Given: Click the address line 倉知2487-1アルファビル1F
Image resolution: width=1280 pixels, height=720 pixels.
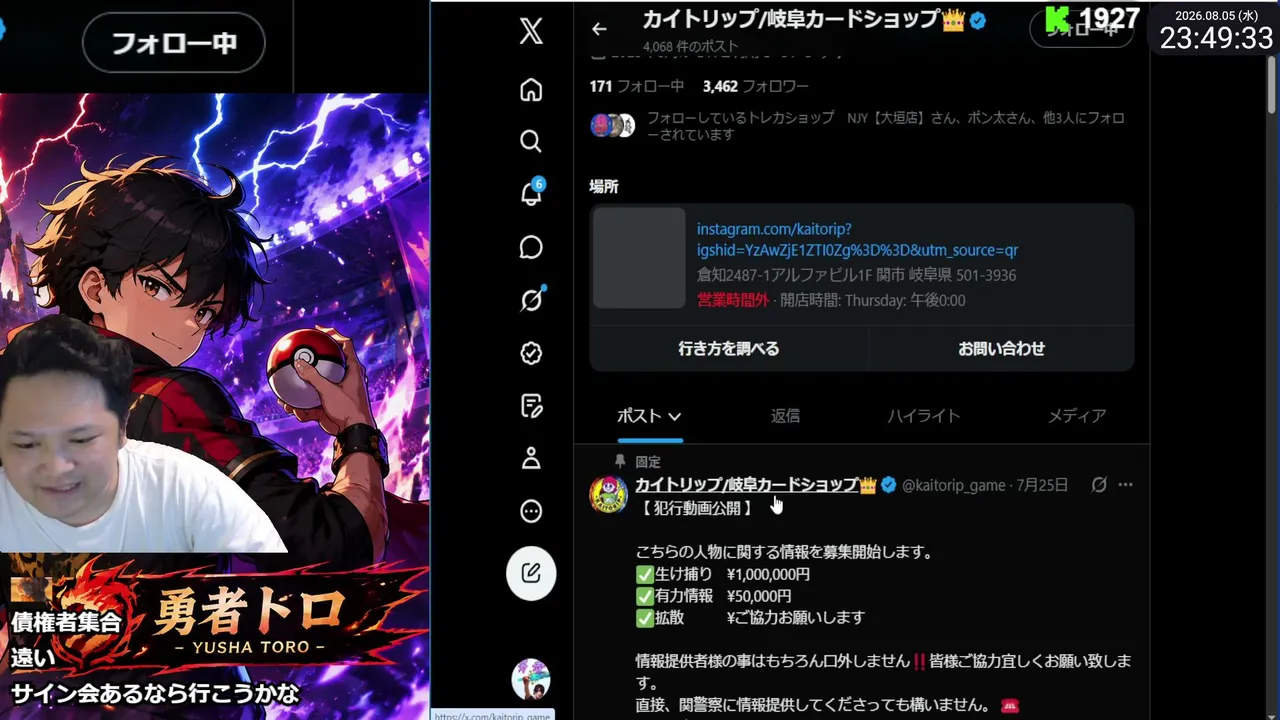Looking at the screenshot, I should pyautogui.click(x=856, y=275).
